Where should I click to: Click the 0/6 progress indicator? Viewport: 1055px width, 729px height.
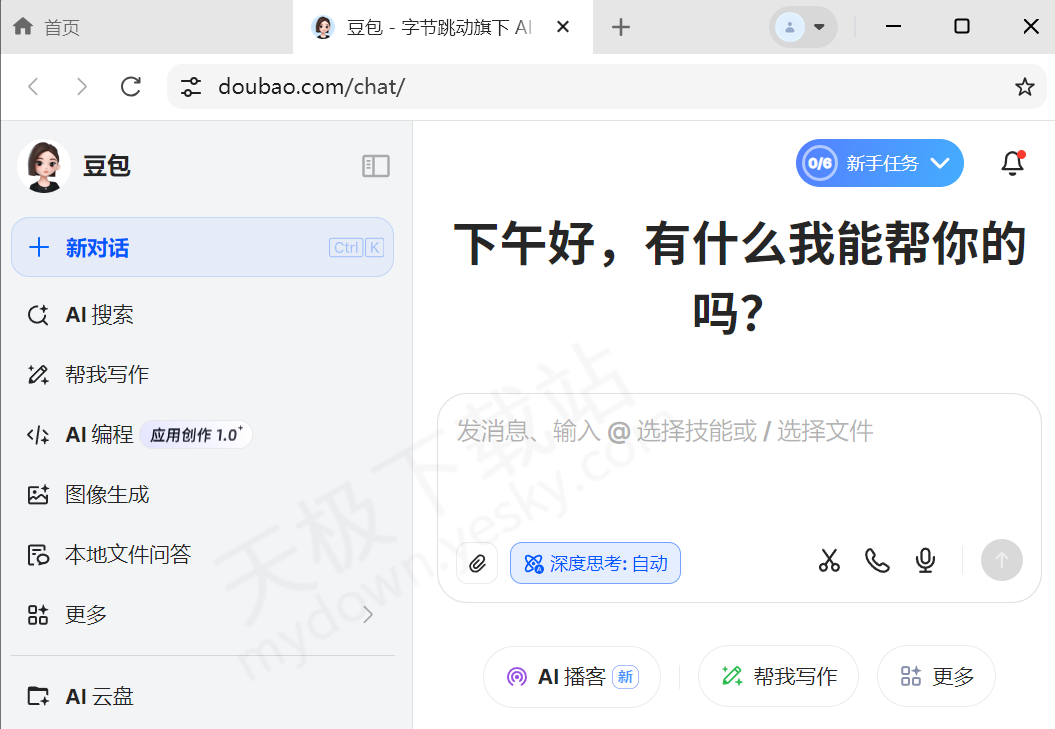pyautogui.click(x=820, y=163)
